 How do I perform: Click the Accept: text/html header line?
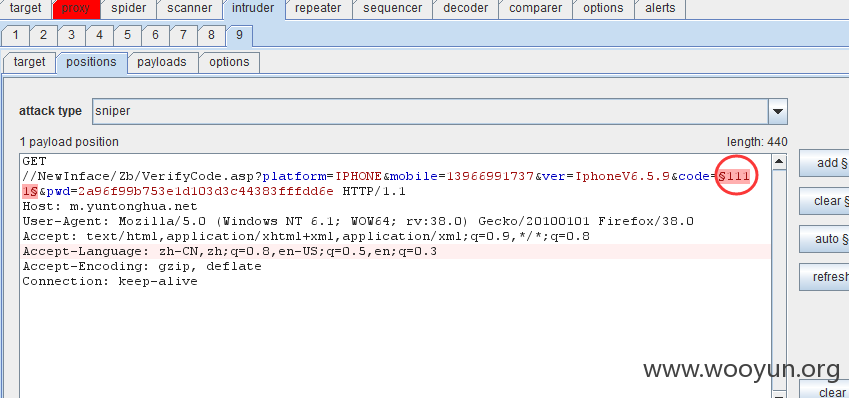[x=306, y=237]
